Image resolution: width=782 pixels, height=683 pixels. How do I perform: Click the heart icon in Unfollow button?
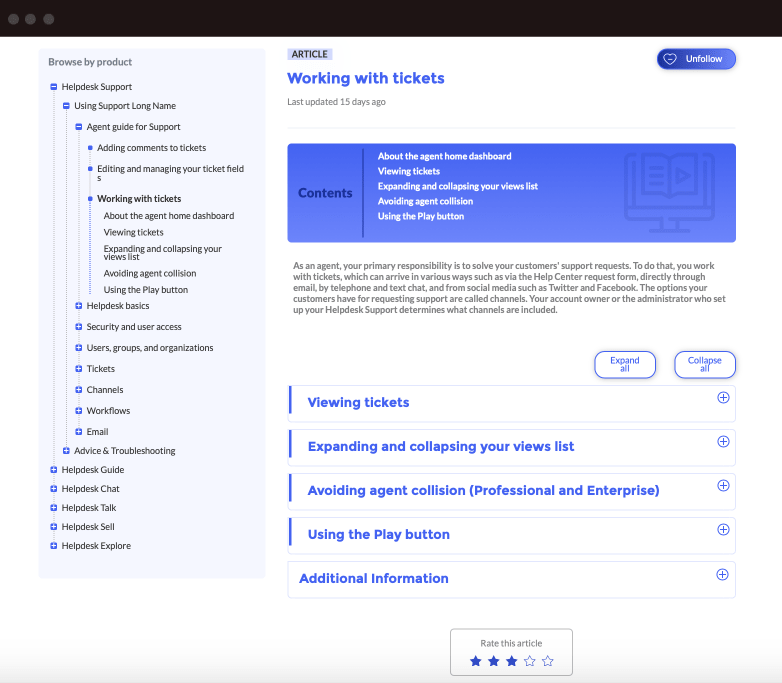pyautogui.click(x=670, y=59)
